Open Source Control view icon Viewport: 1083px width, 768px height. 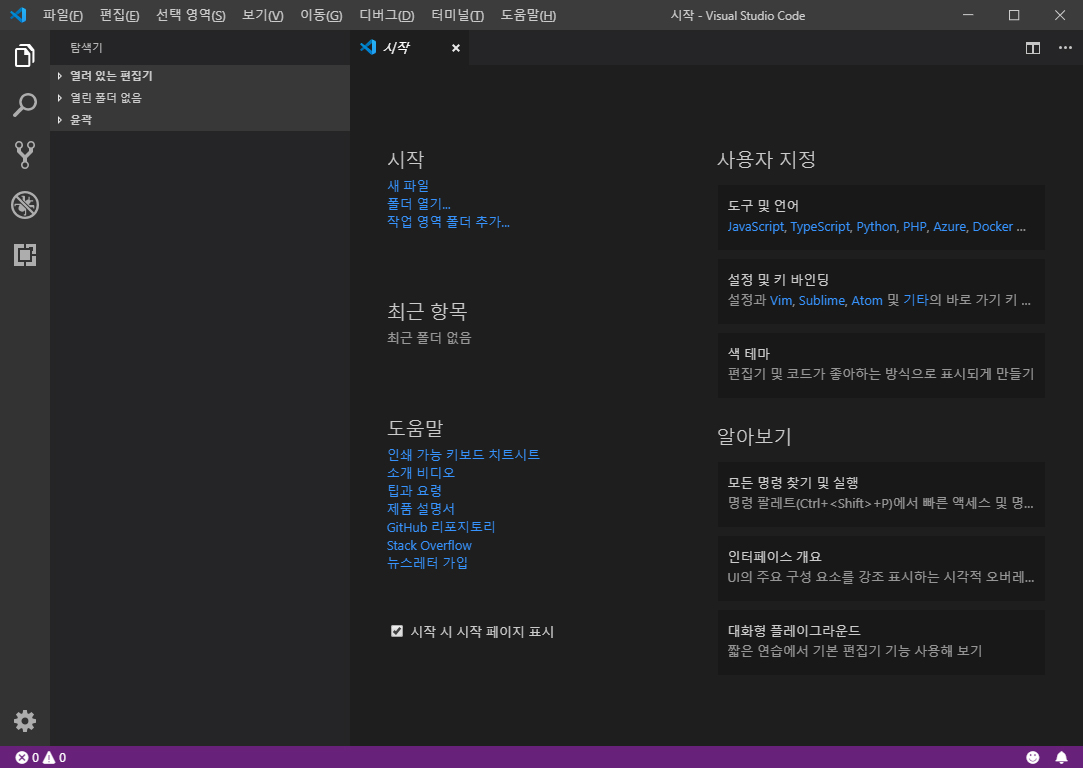[x=25, y=155]
